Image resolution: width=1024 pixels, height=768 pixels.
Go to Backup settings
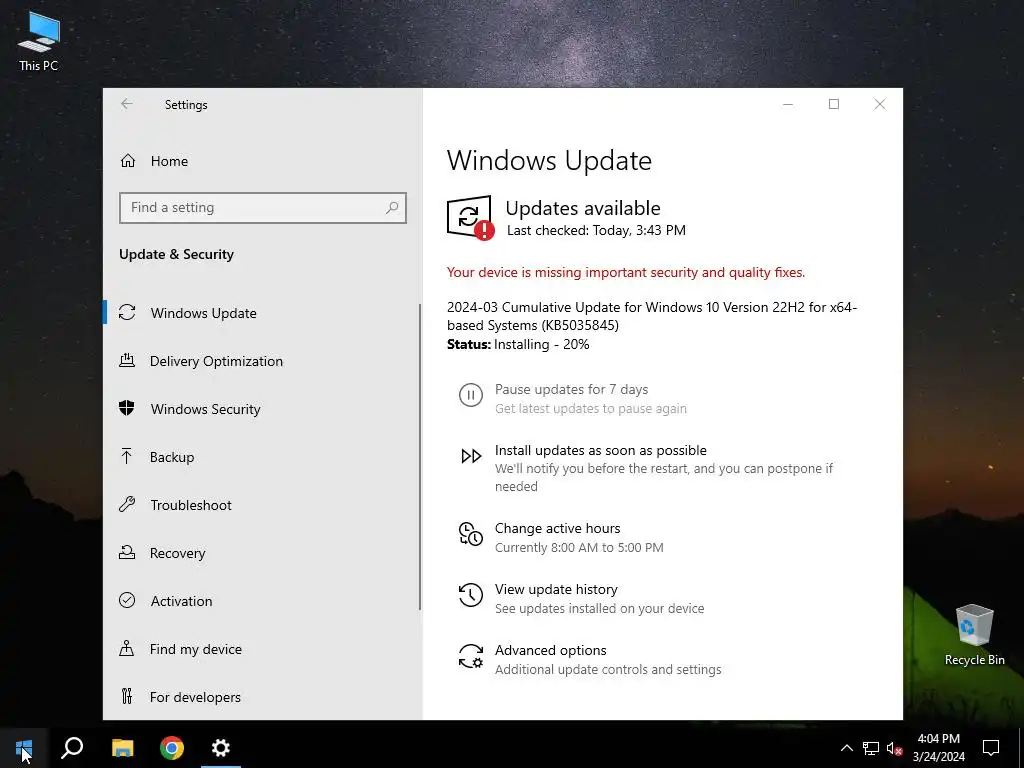coord(261,457)
